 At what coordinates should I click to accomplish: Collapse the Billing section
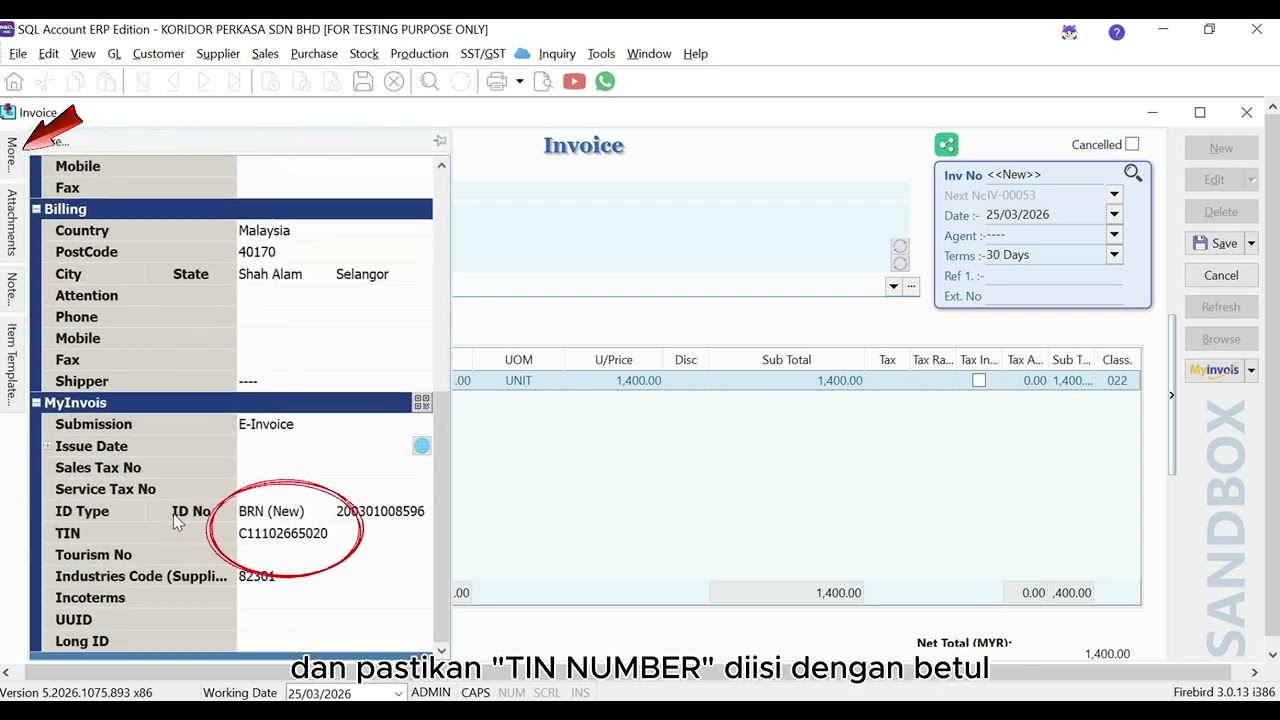click(36, 209)
